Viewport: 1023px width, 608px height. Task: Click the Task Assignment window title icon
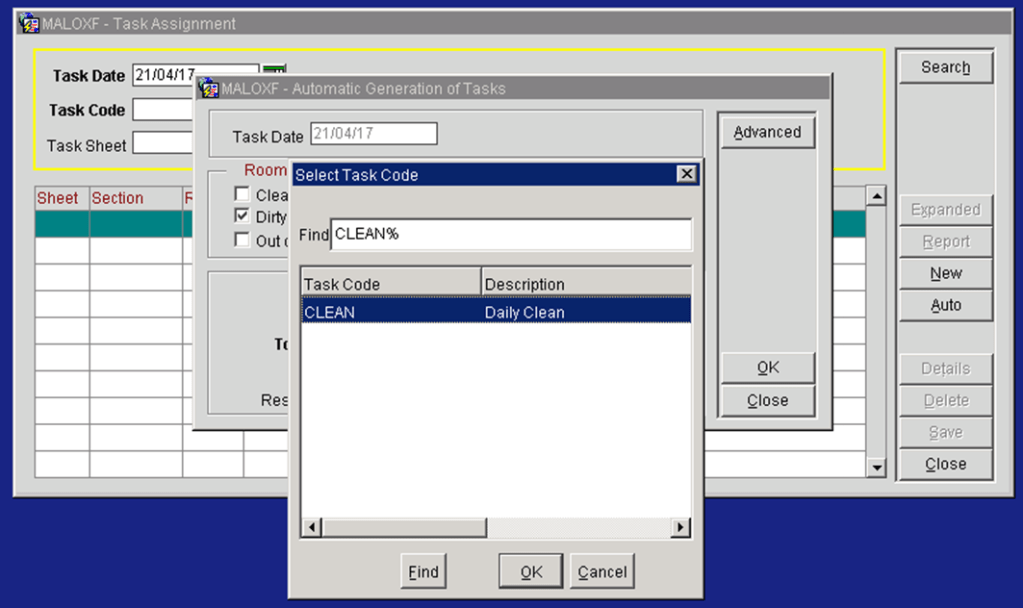(x=30, y=24)
